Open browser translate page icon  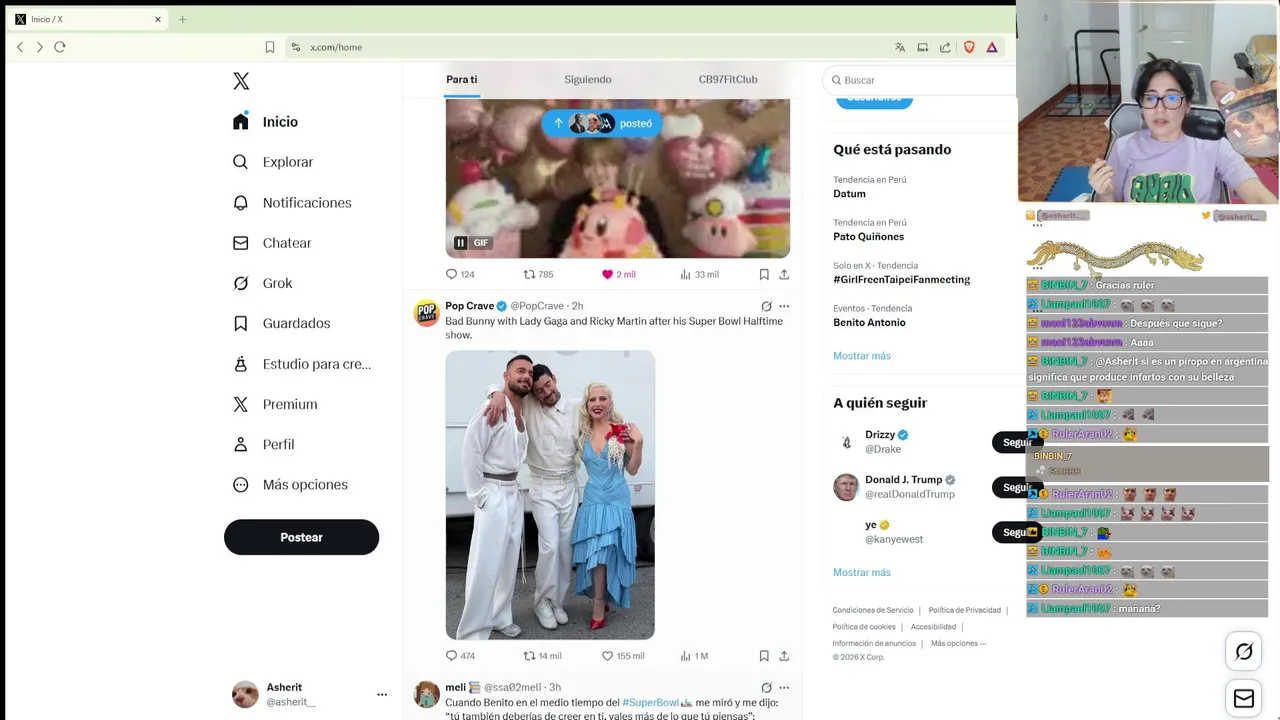click(x=900, y=47)
